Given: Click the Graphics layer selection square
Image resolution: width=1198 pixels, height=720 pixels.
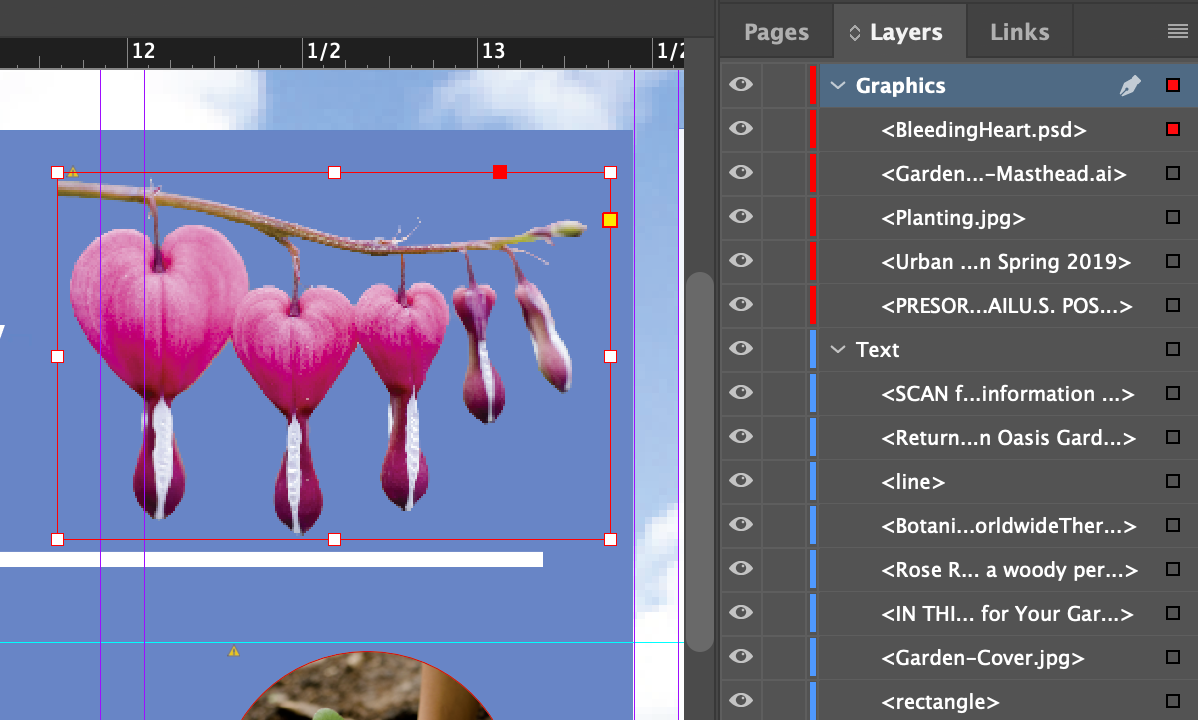Looking at the screenshot, I should coord(1173,85).
